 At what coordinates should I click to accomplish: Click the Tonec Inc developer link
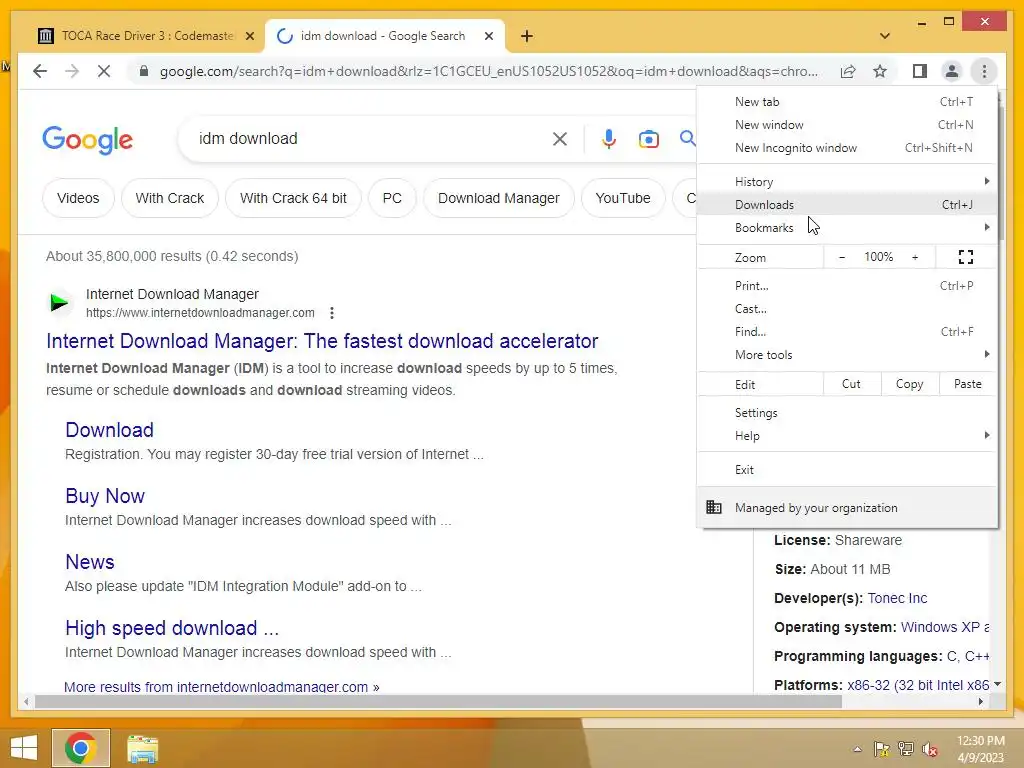pyautogui.click(x=897, y=598)
